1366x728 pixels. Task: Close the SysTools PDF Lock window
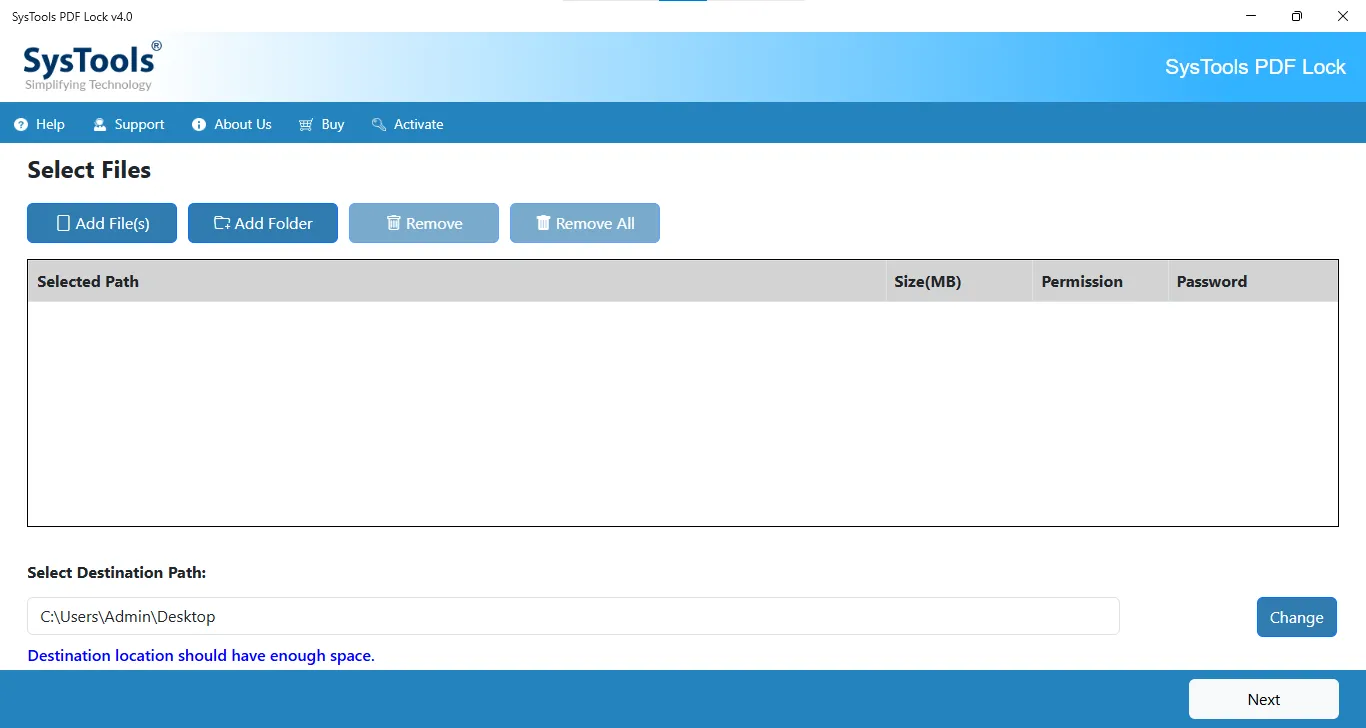click(x=1343, y=16)
